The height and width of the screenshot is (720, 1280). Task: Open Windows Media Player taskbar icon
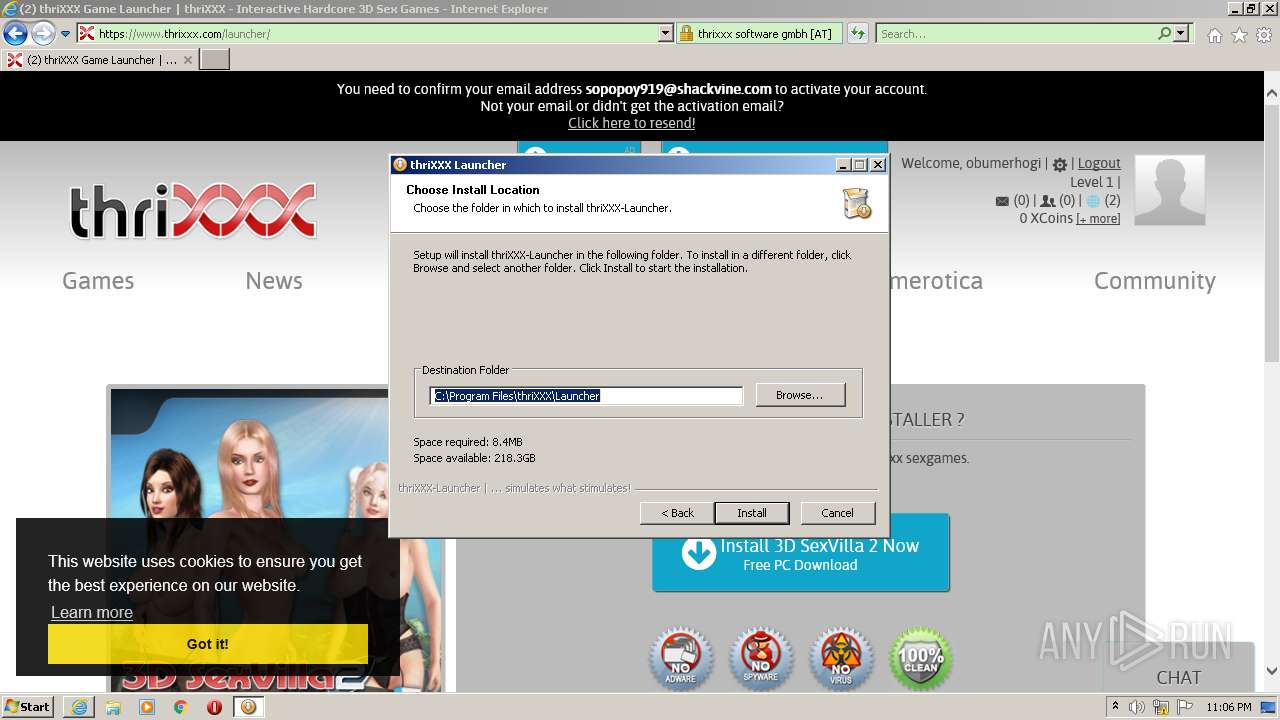pyautogui.click(x=147, y=706)
